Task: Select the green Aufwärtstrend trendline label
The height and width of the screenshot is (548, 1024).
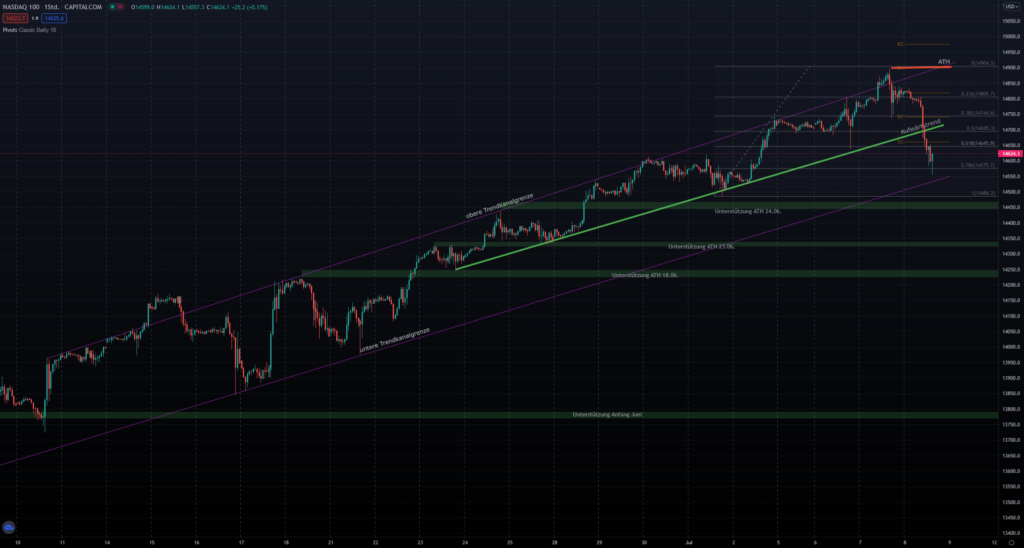Action: click(x=921, y=129)
